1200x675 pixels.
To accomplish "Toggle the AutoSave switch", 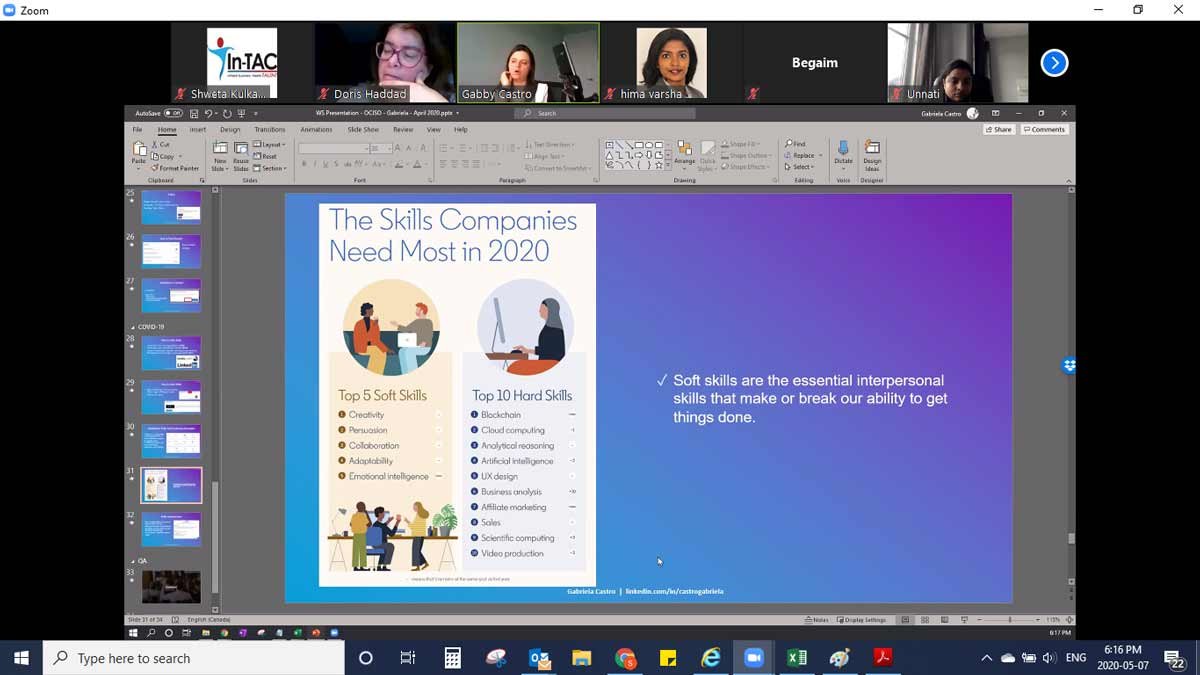I will coord(173,114).
